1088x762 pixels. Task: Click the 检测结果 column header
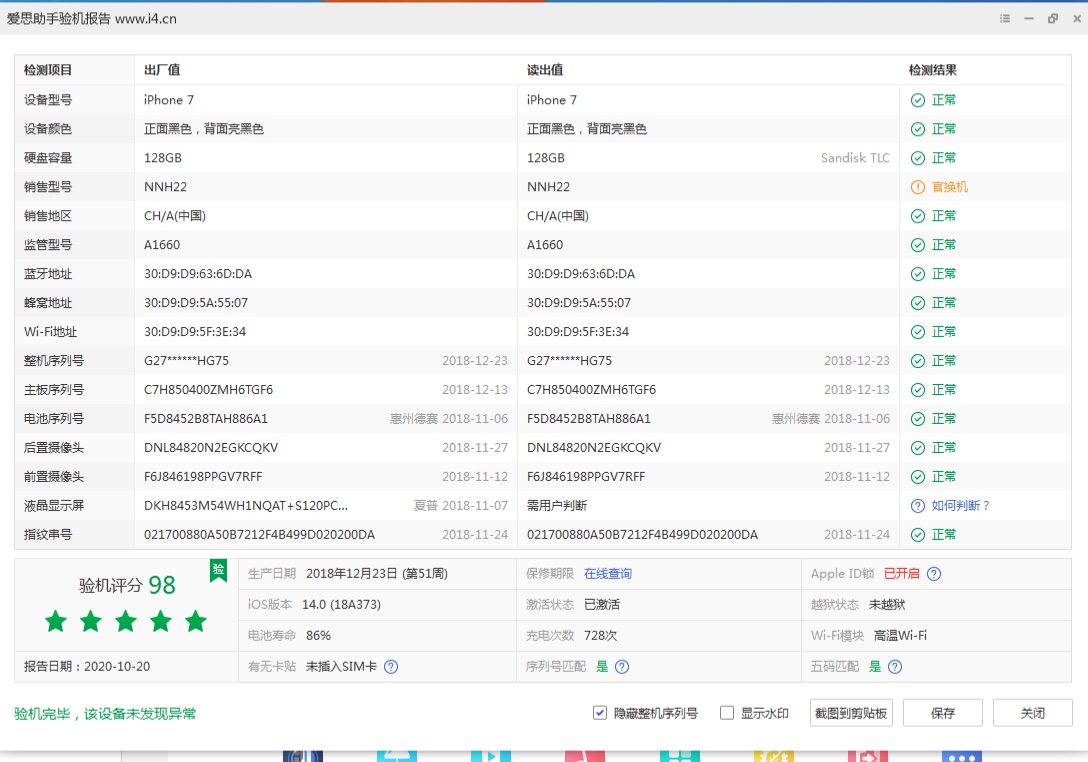click(x=932, y=70)
